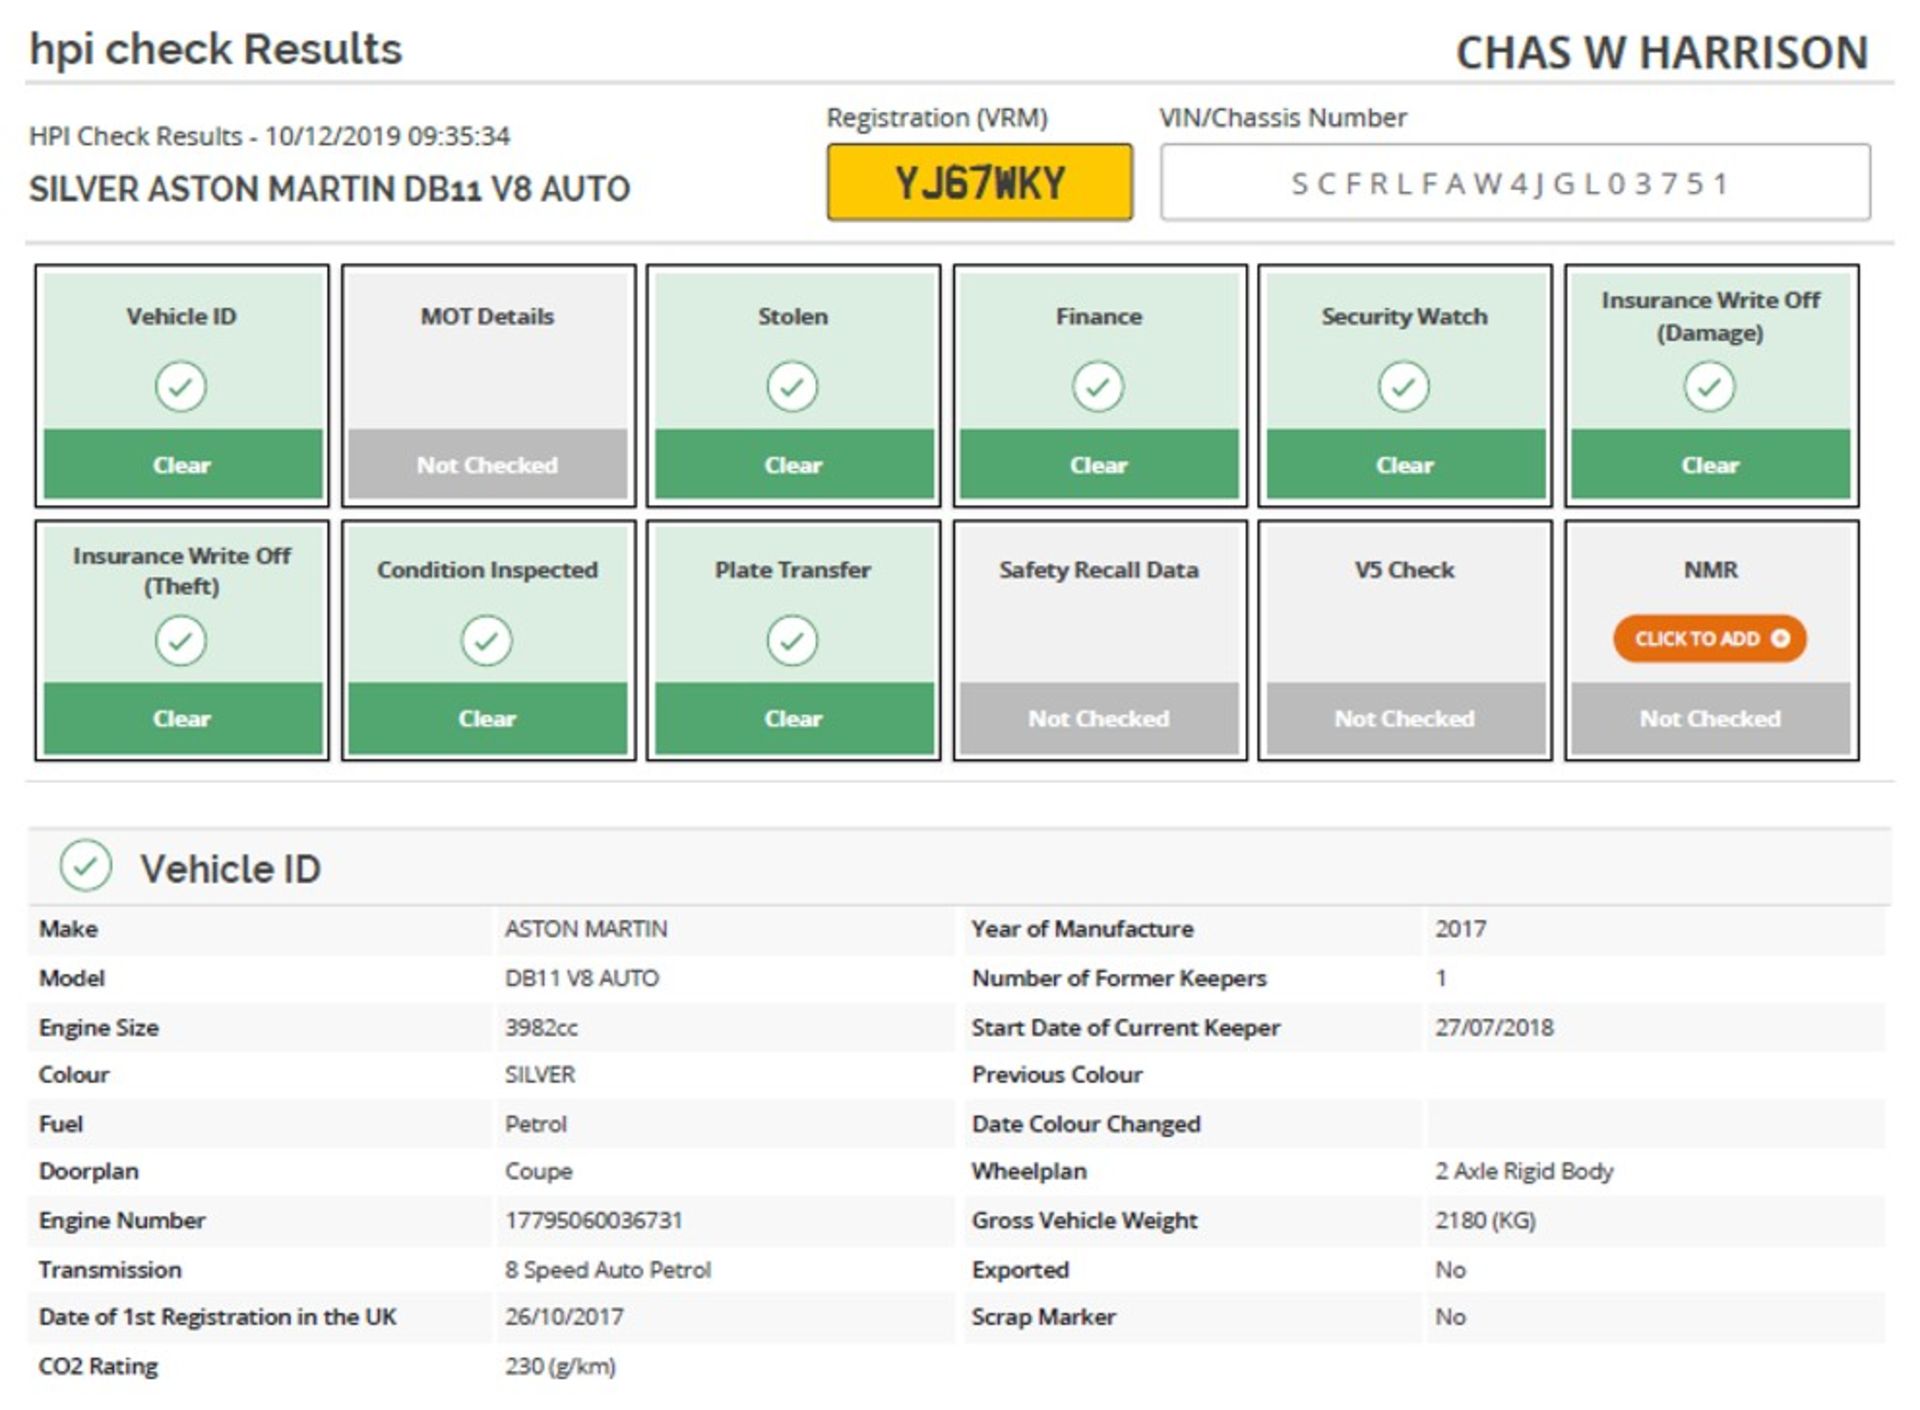This screenshot has width=1920, height=1410.
Task: Click the VIN/Chassis Number field
Action: coord(1515,182)
